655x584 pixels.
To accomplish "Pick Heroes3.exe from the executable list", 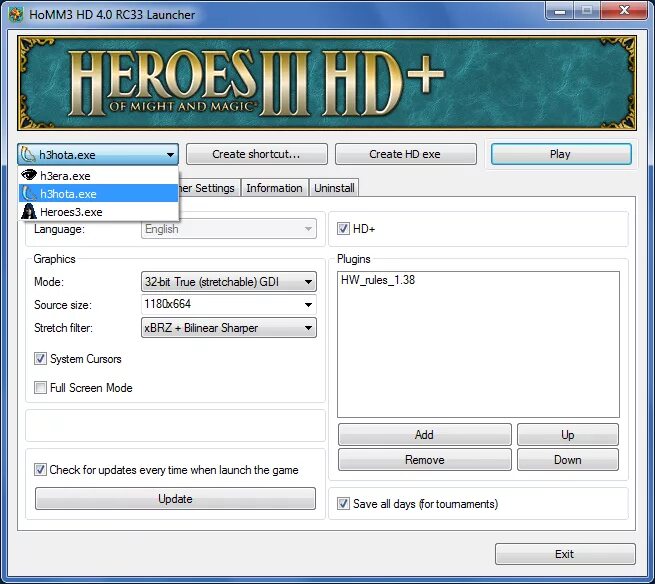I will tap(99, 212).
